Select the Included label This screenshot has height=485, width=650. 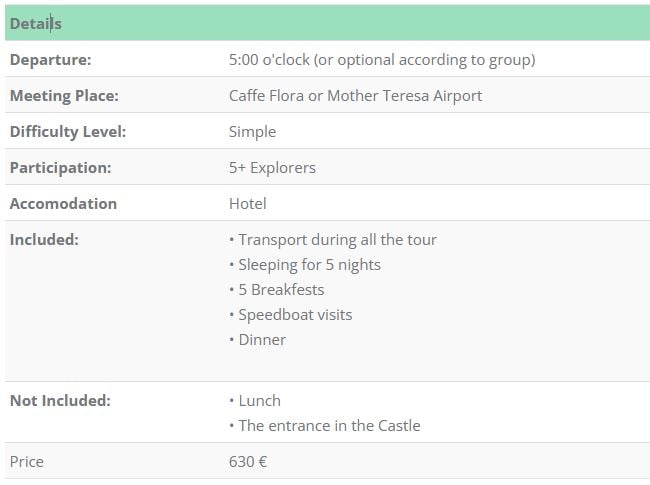coord(44,240)
